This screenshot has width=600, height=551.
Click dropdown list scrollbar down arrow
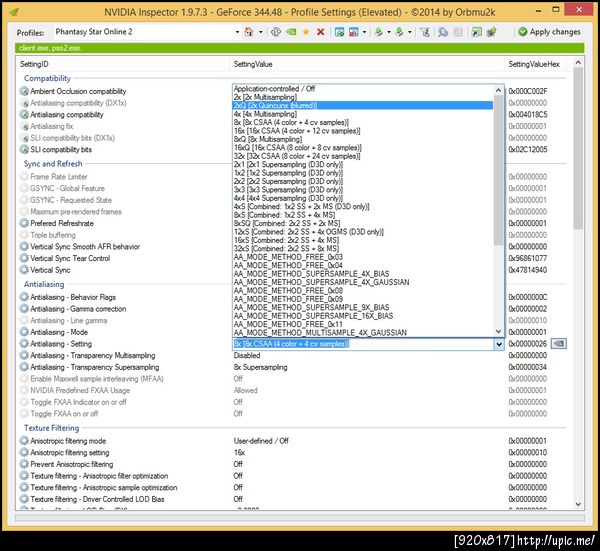tap(499, 331)
